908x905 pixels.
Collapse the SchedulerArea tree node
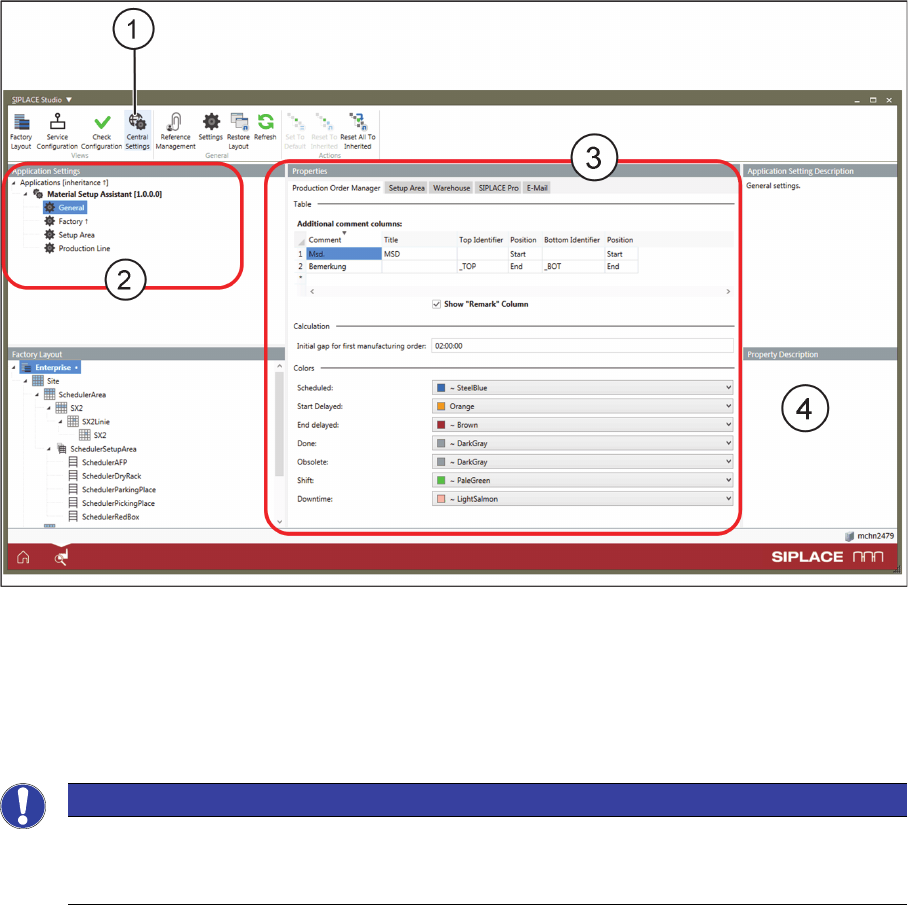37,394
